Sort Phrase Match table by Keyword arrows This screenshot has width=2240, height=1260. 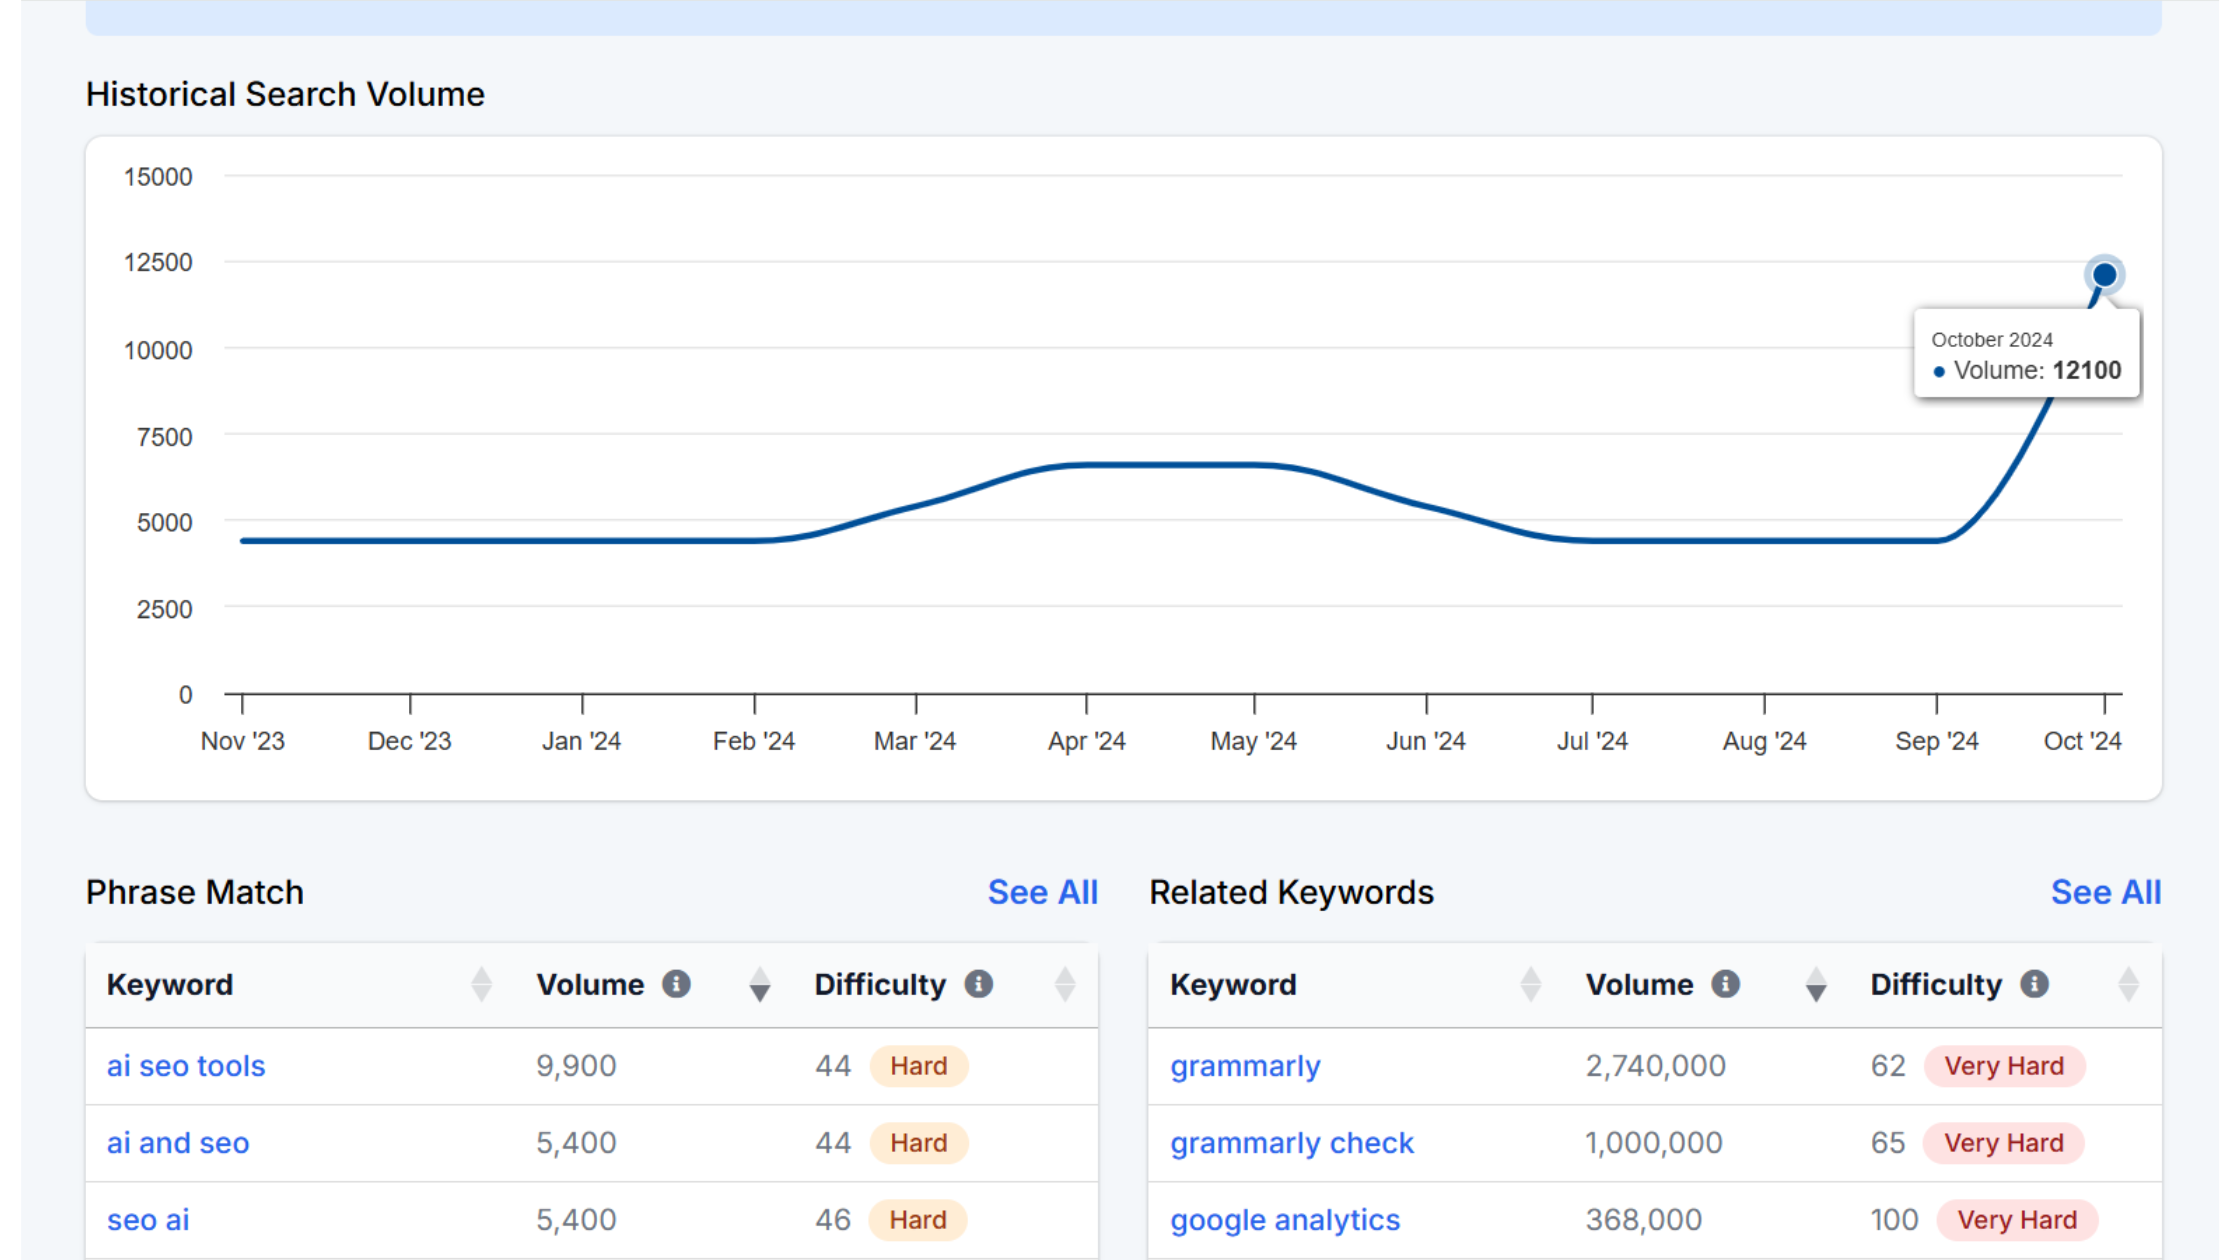pyautogui.click(x=481, y=984)
